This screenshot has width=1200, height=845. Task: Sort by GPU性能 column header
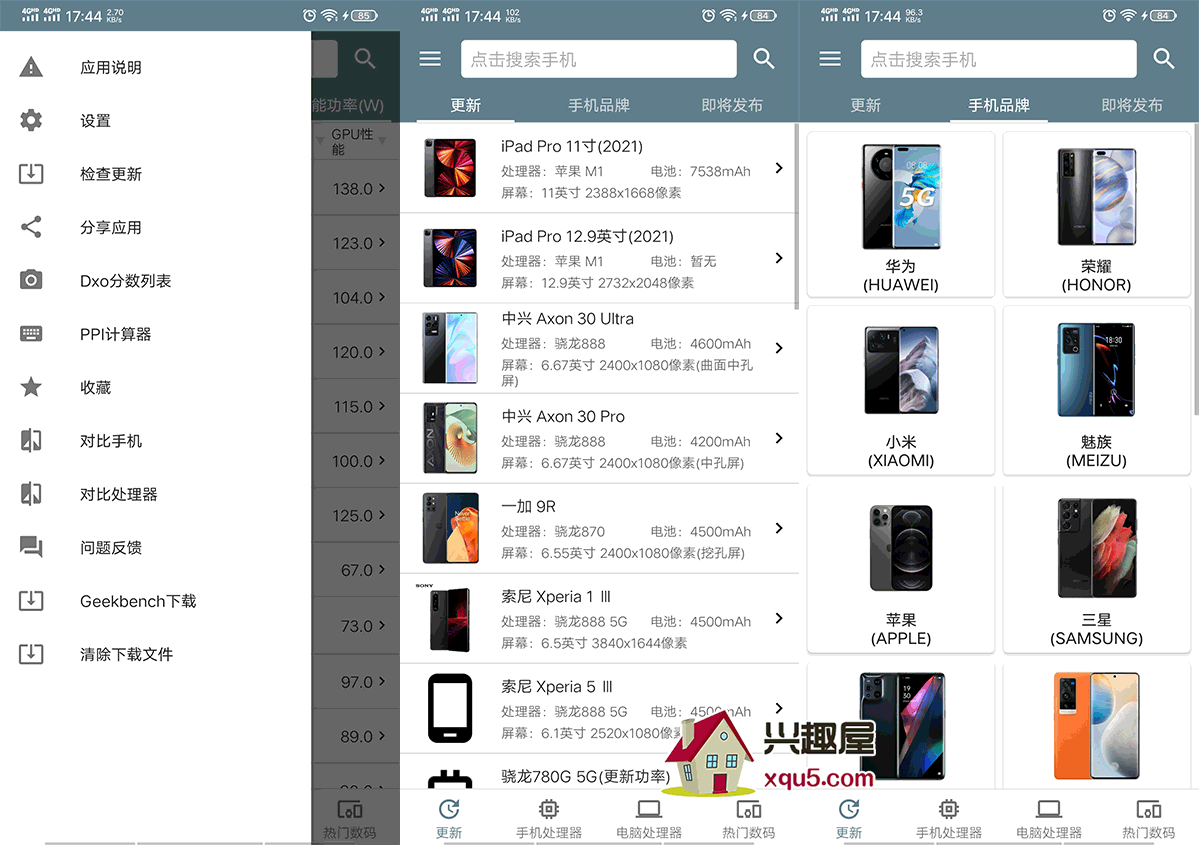click(352, 141)
